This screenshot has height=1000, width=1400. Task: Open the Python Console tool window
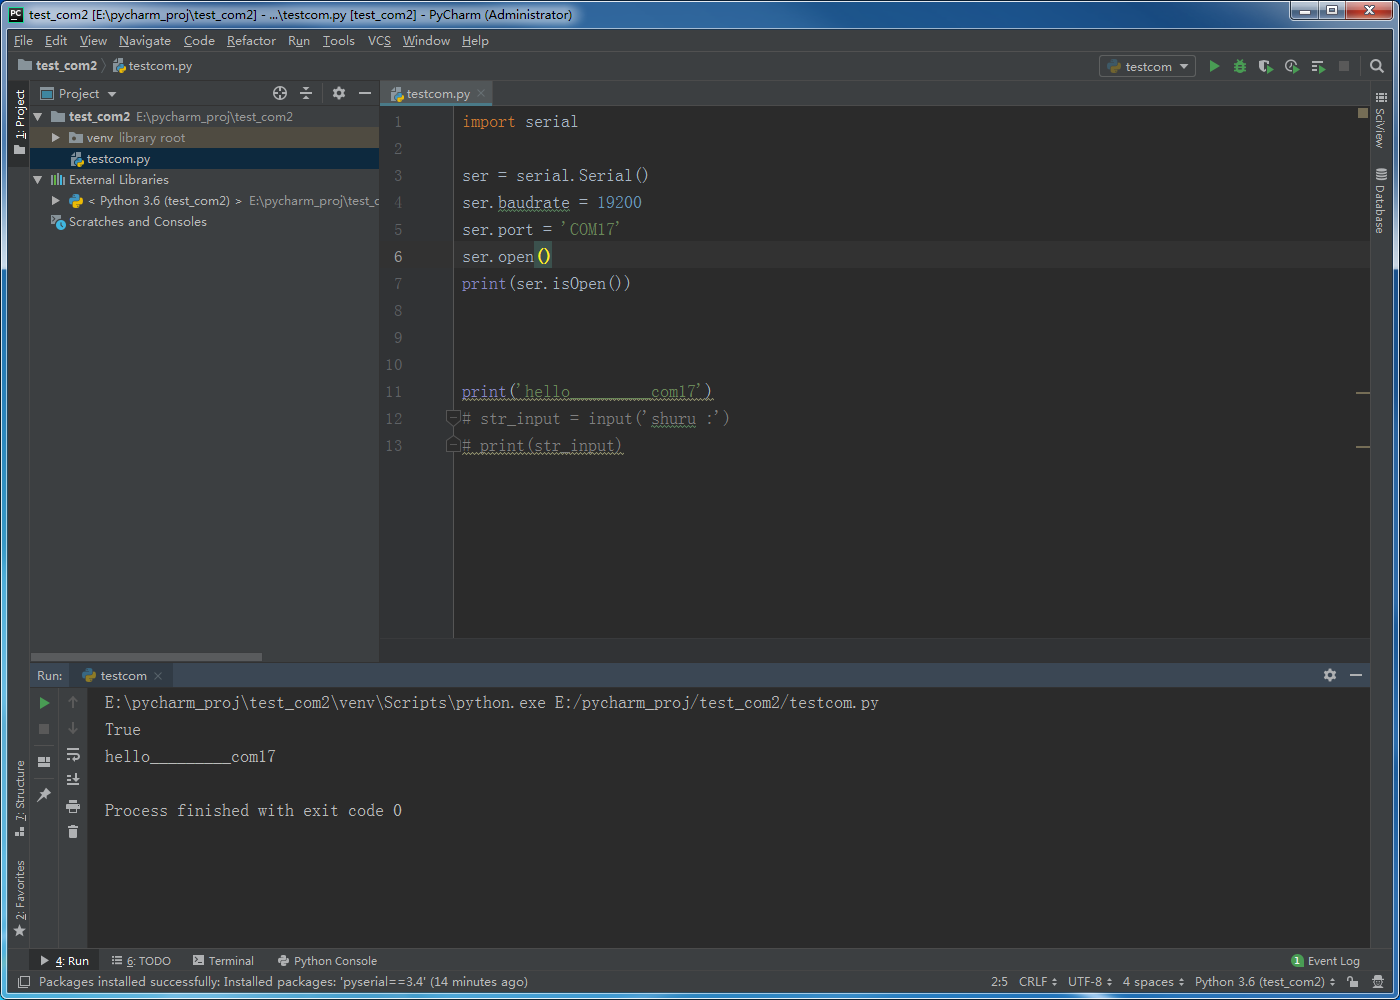pyautogui.click(x=327, y=961)
